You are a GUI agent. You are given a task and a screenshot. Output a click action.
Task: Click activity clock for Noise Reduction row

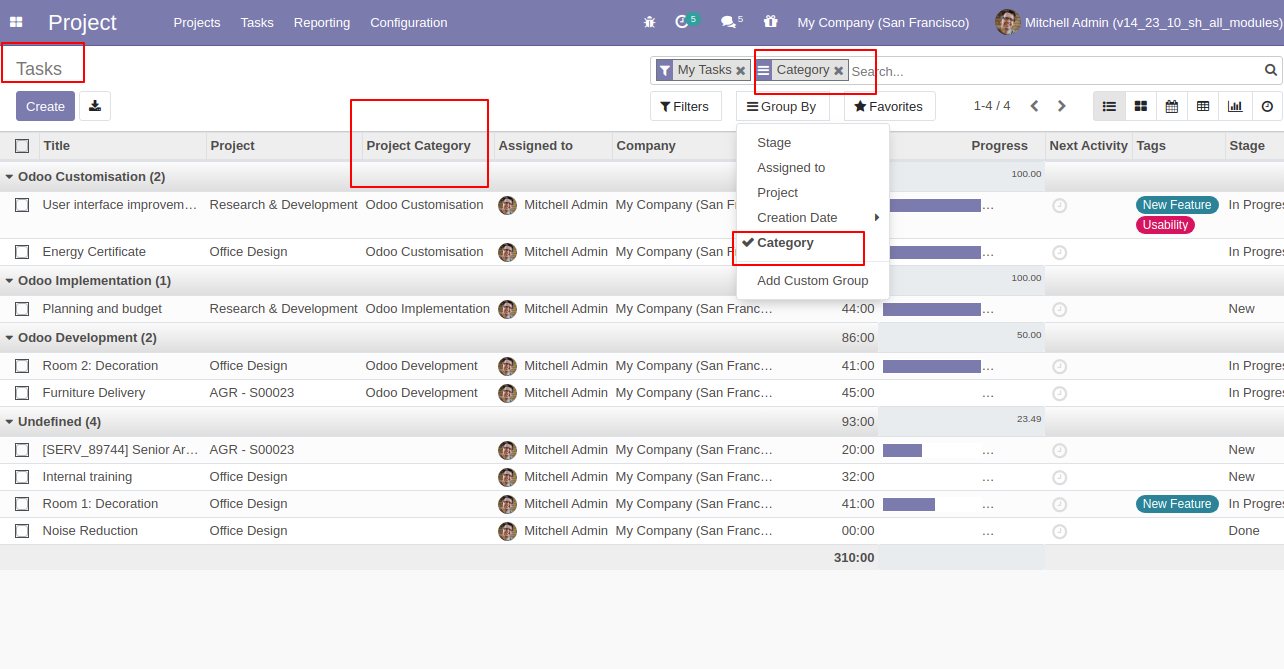(1060, 532)
